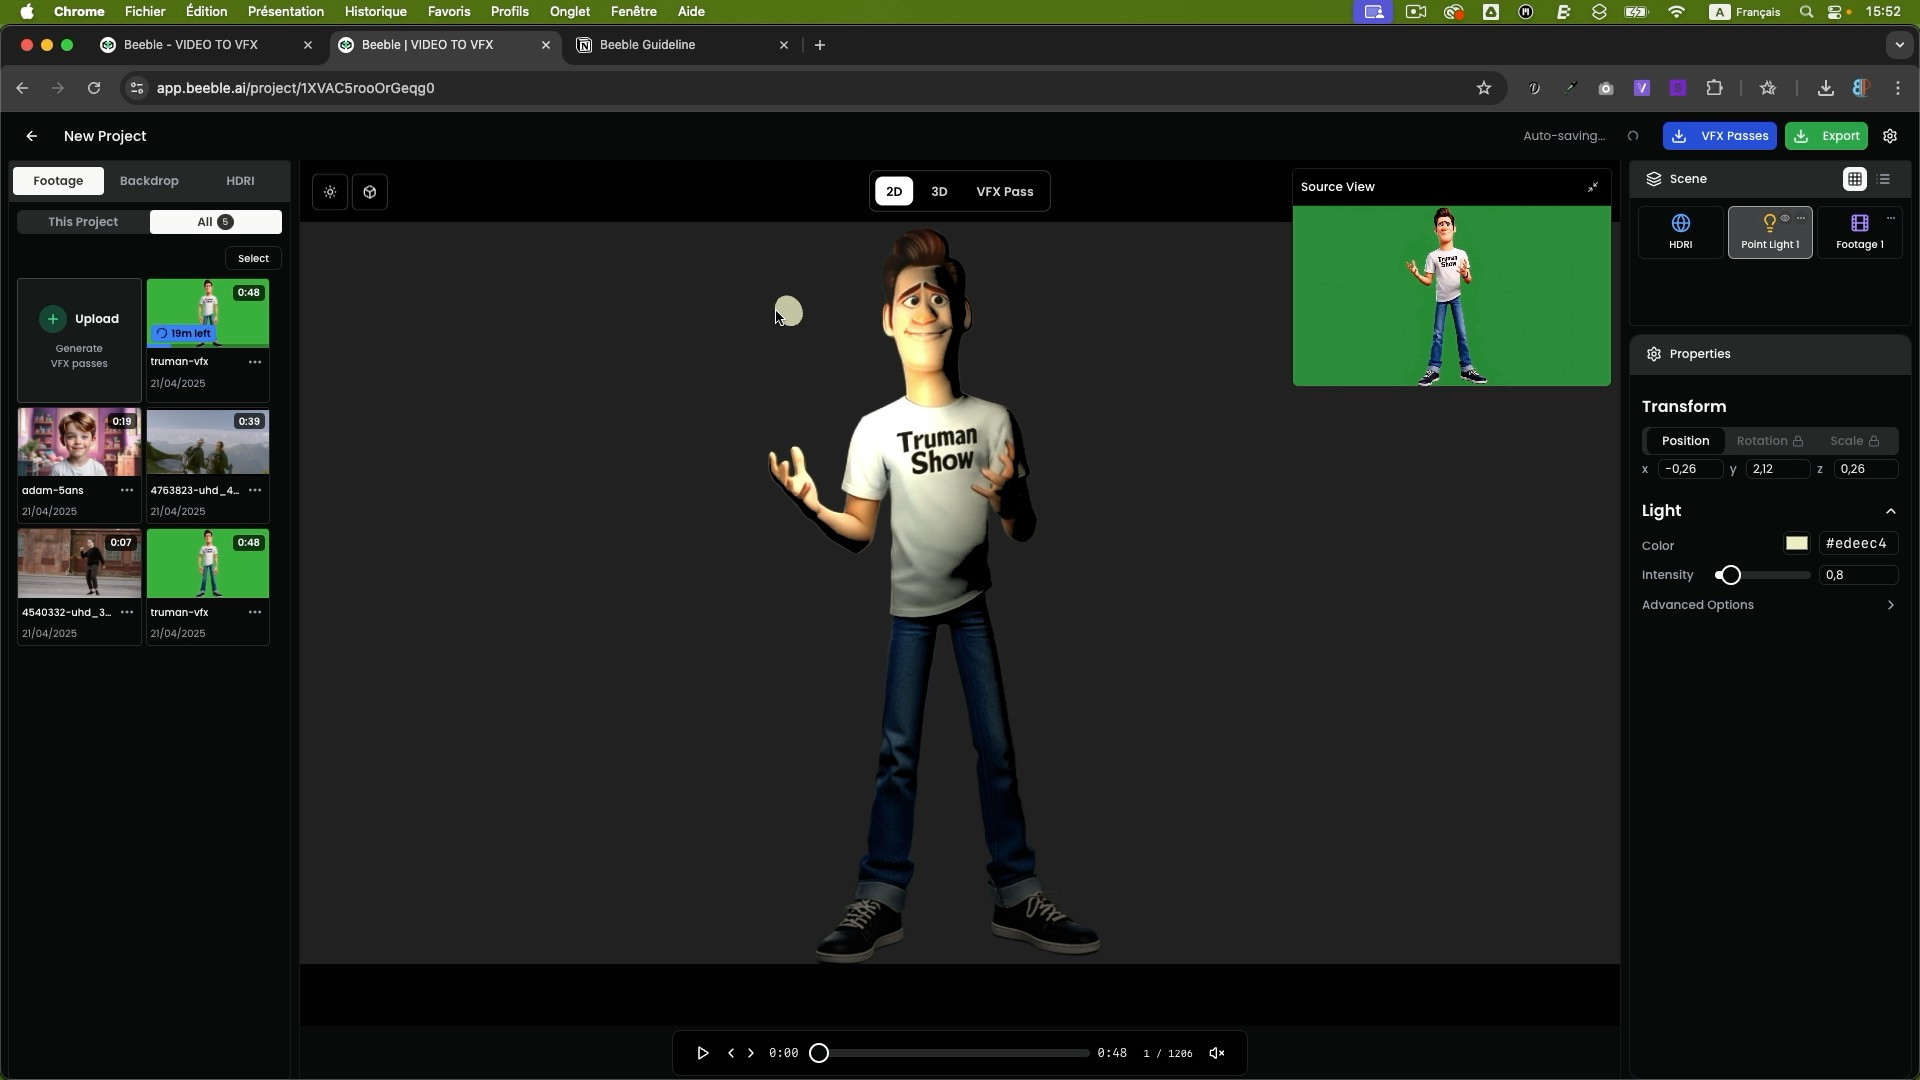Bookmark this page with the star icon

coord(1484,88)
